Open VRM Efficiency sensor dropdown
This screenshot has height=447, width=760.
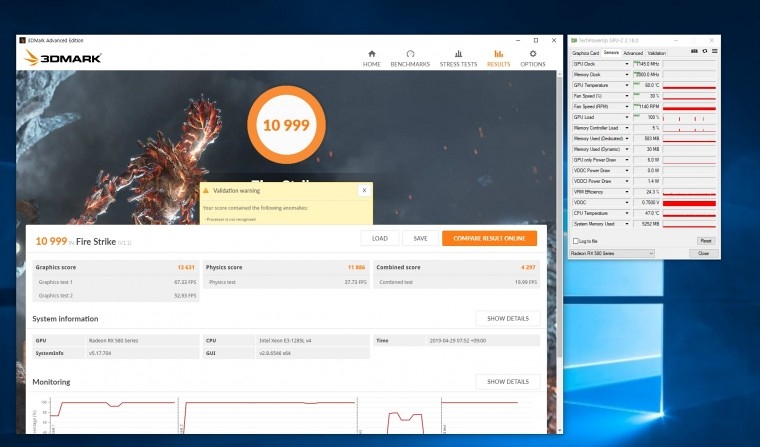(627, 192)
